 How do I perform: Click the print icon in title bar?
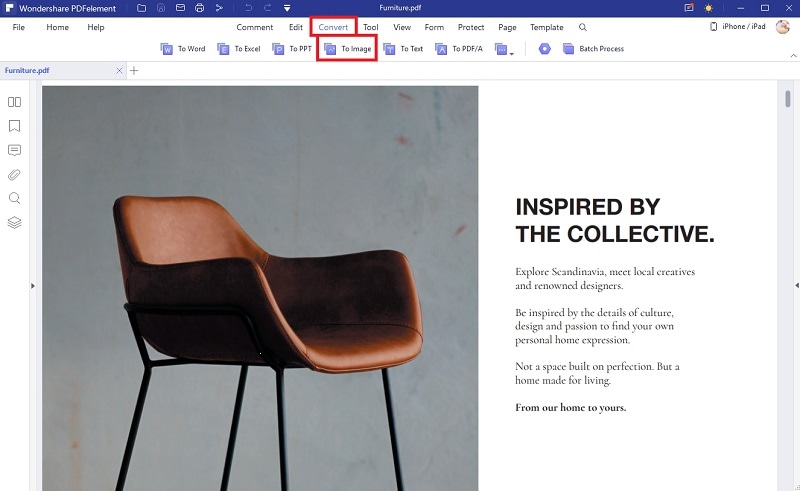tap(199, 8)
